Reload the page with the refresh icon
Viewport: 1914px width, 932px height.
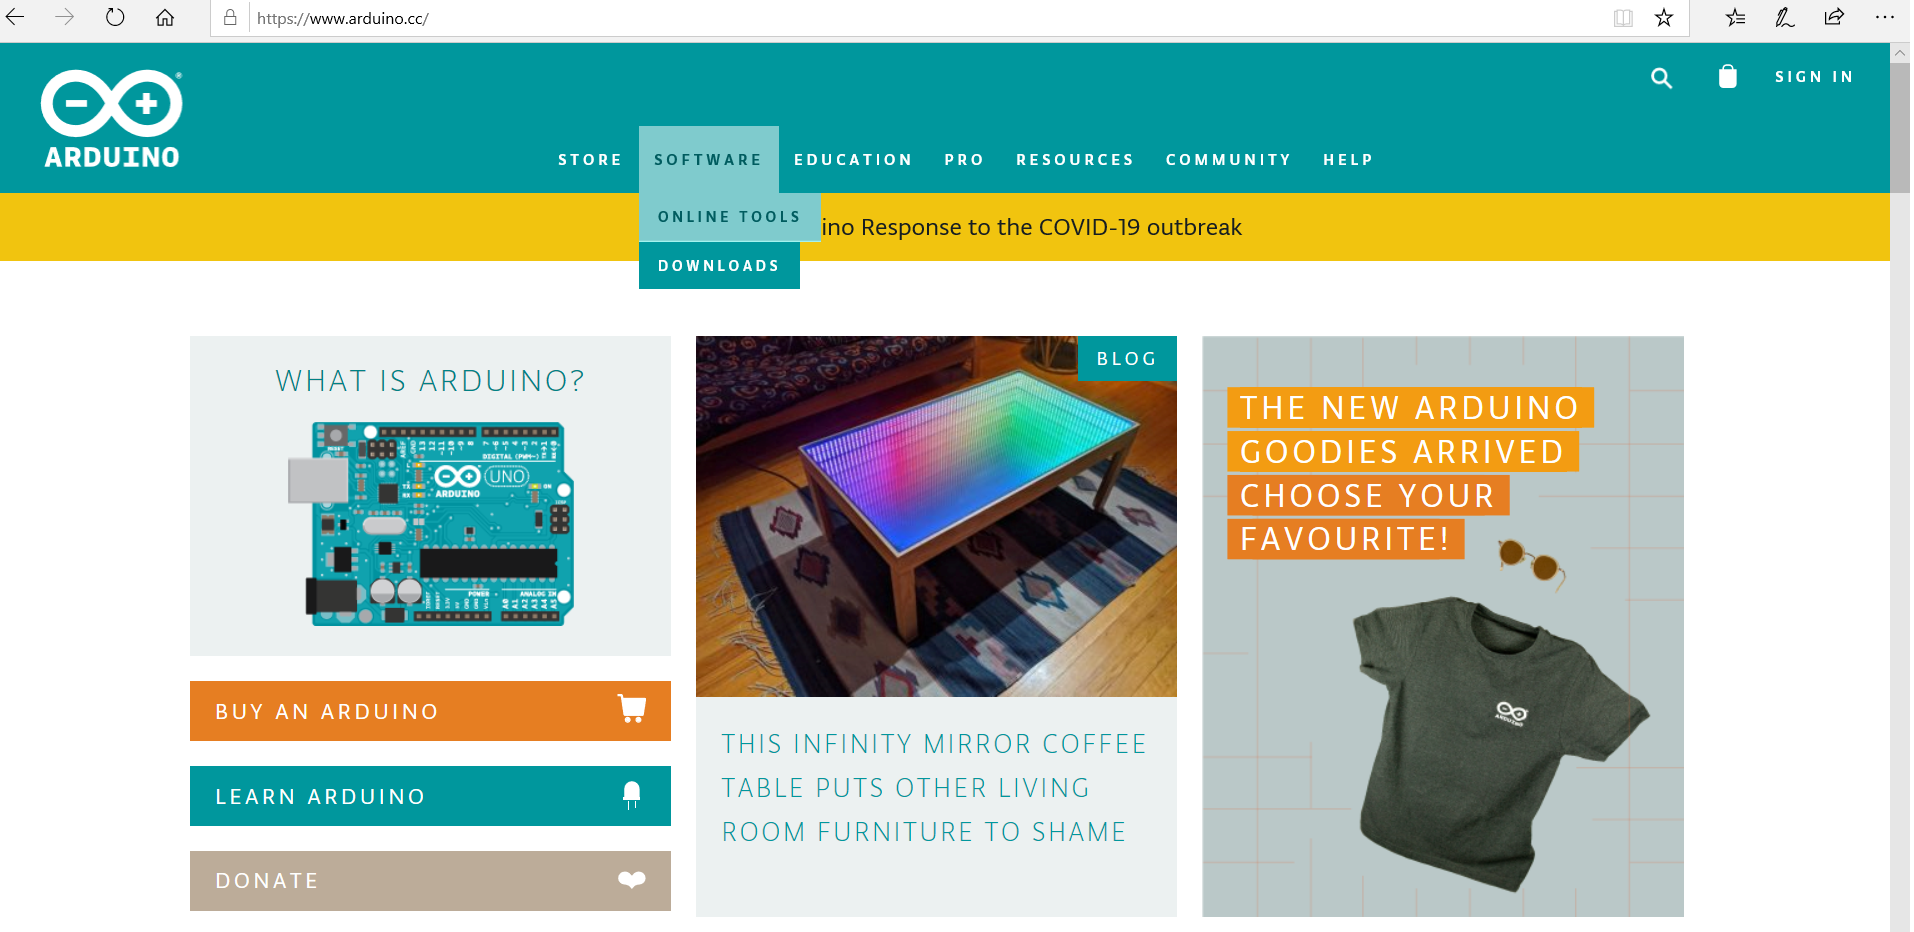click(x=115, y=17)
